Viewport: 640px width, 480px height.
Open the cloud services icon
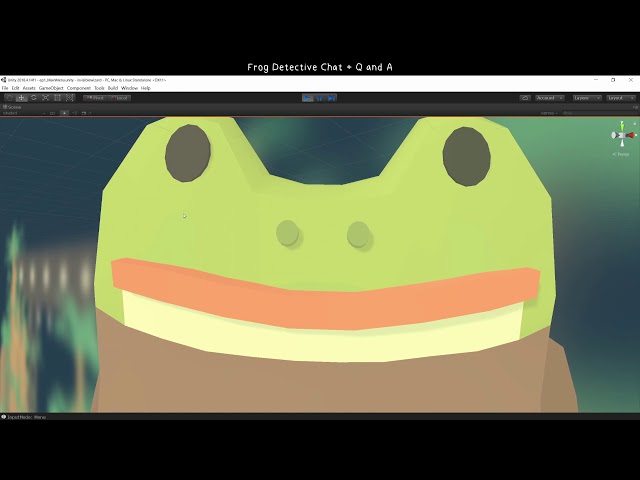tap(525, 98)
